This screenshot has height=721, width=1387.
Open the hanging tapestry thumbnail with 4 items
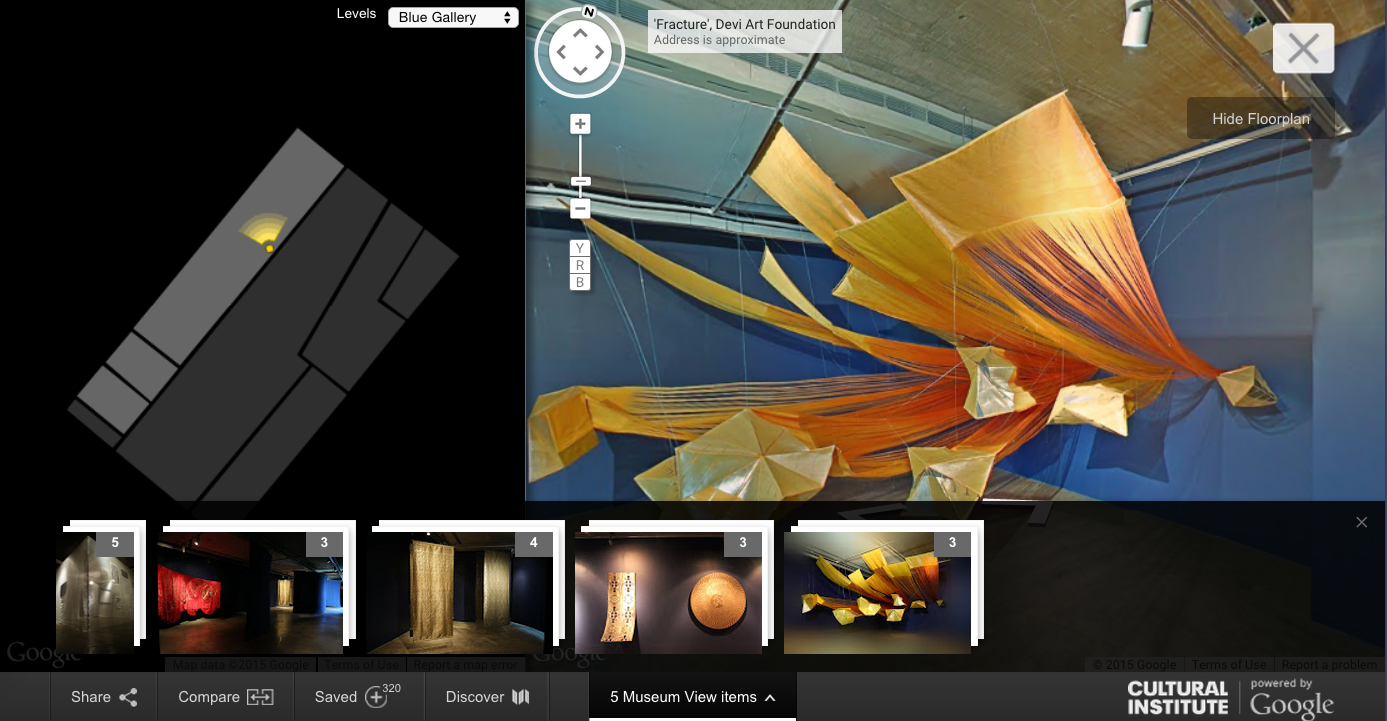pos(459,592)
